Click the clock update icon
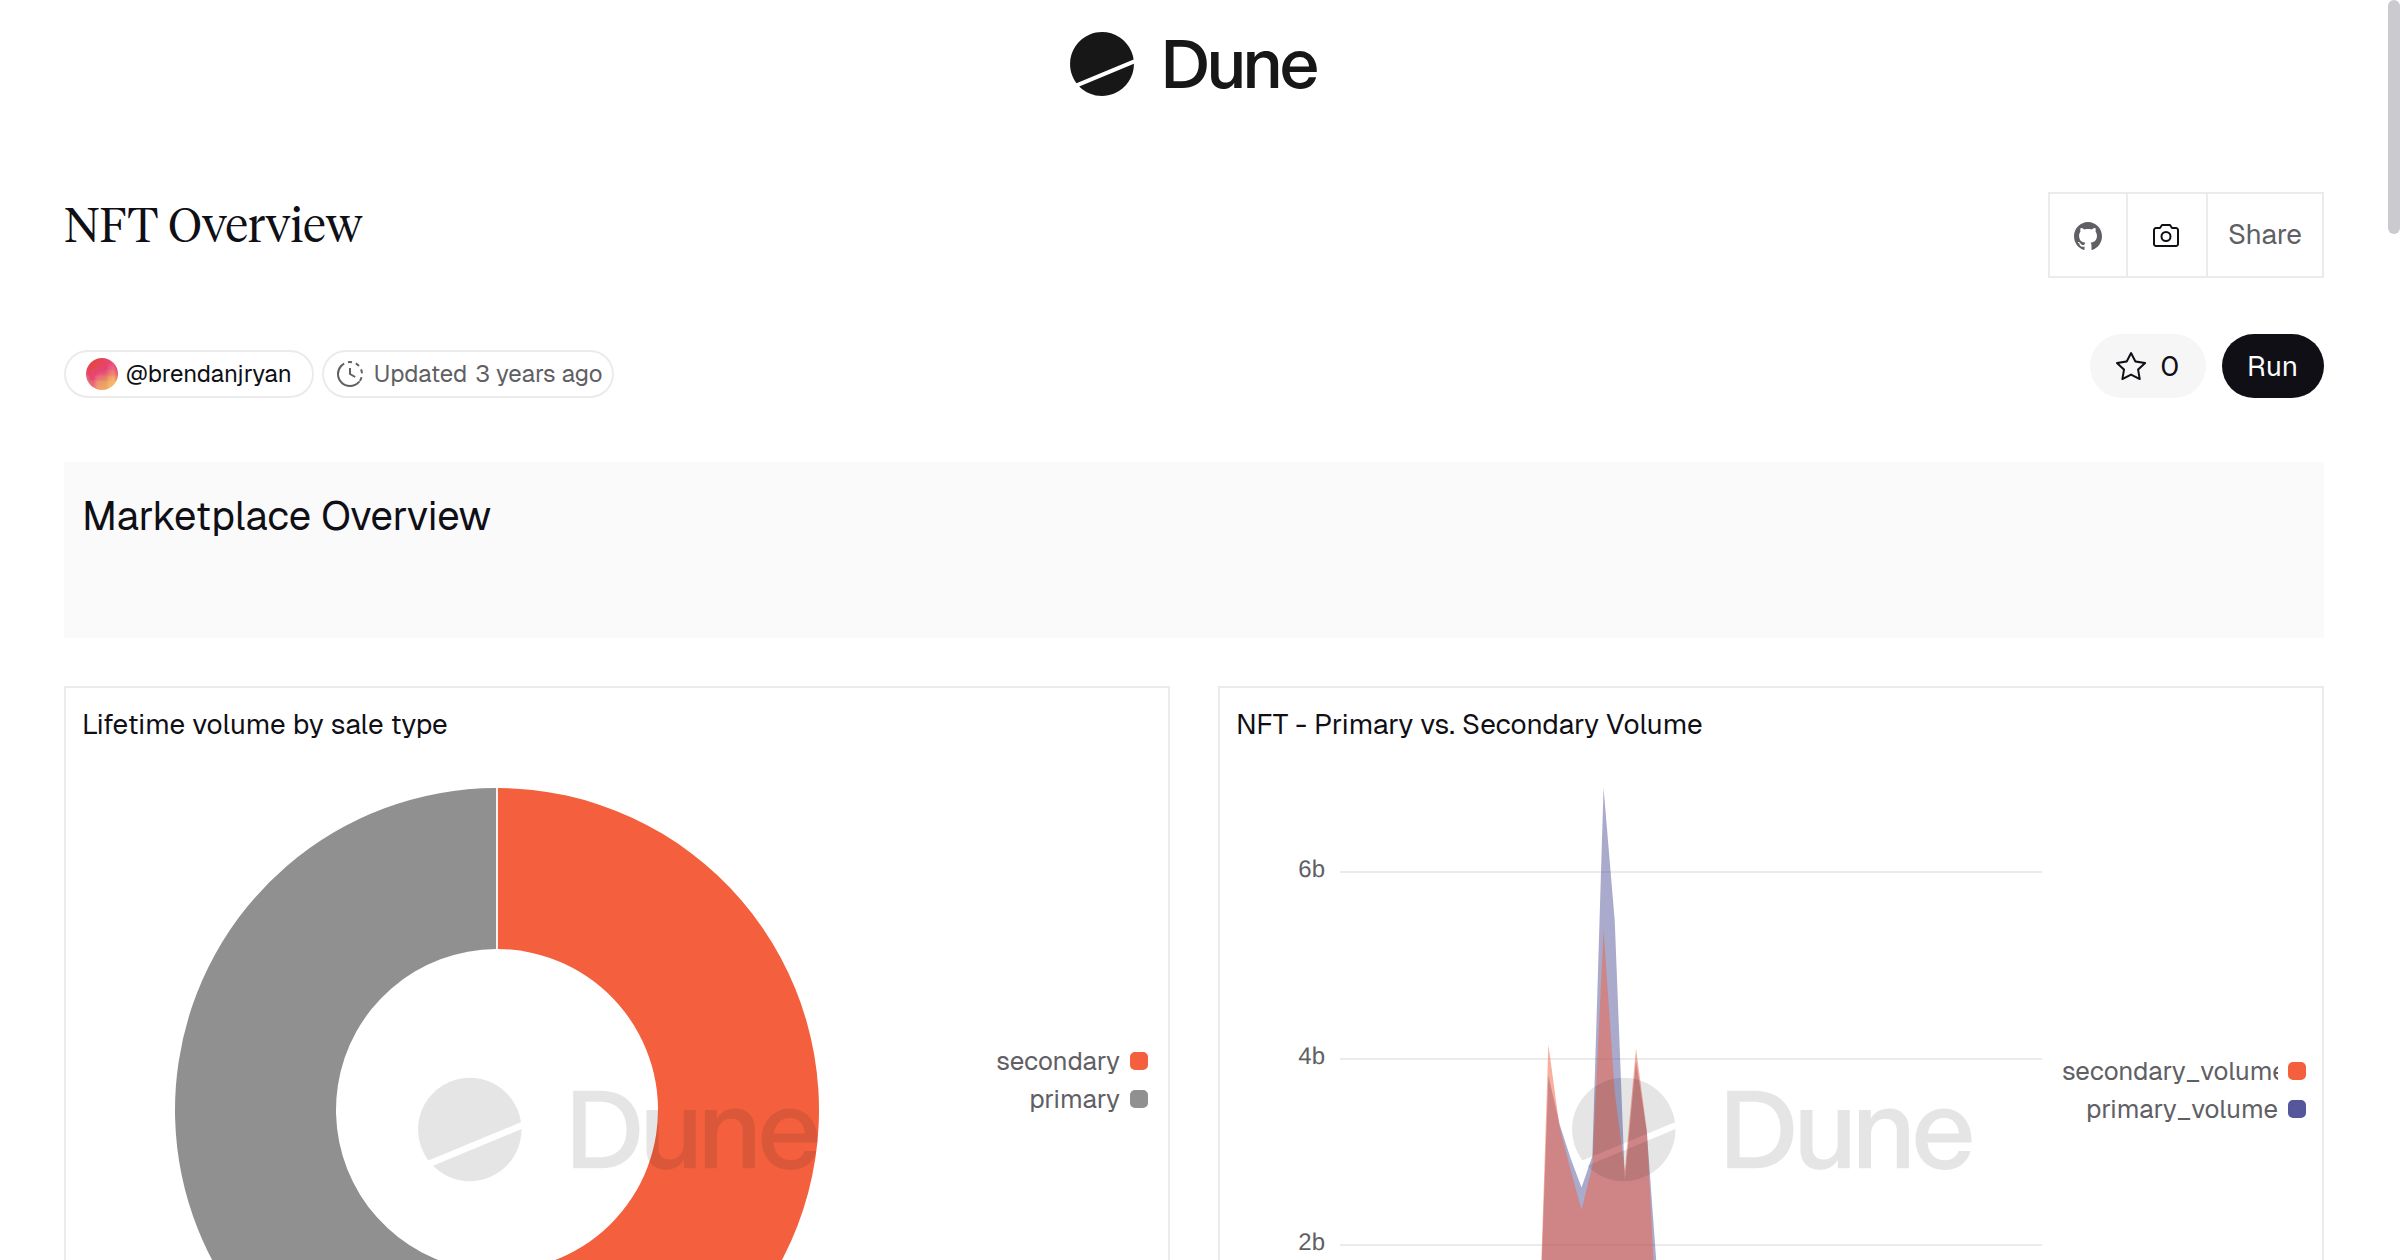The width and height of the screenshot is (2400, 1260). click(x=349, y=374)
